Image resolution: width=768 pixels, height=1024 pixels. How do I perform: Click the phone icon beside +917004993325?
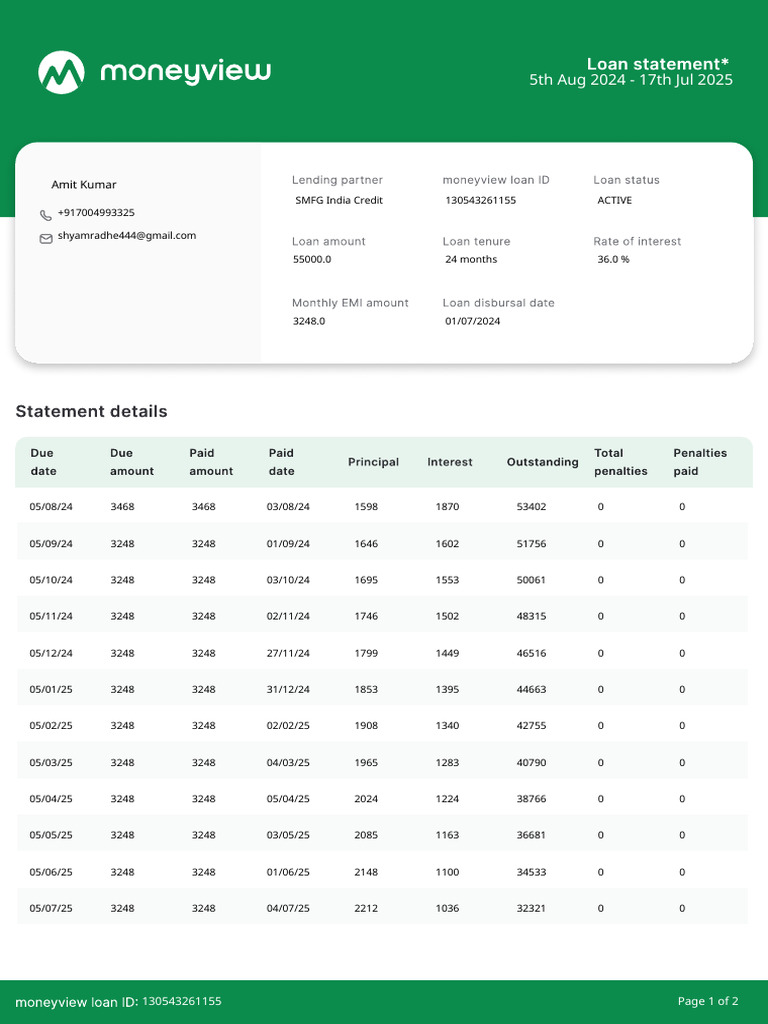[46, 215]
